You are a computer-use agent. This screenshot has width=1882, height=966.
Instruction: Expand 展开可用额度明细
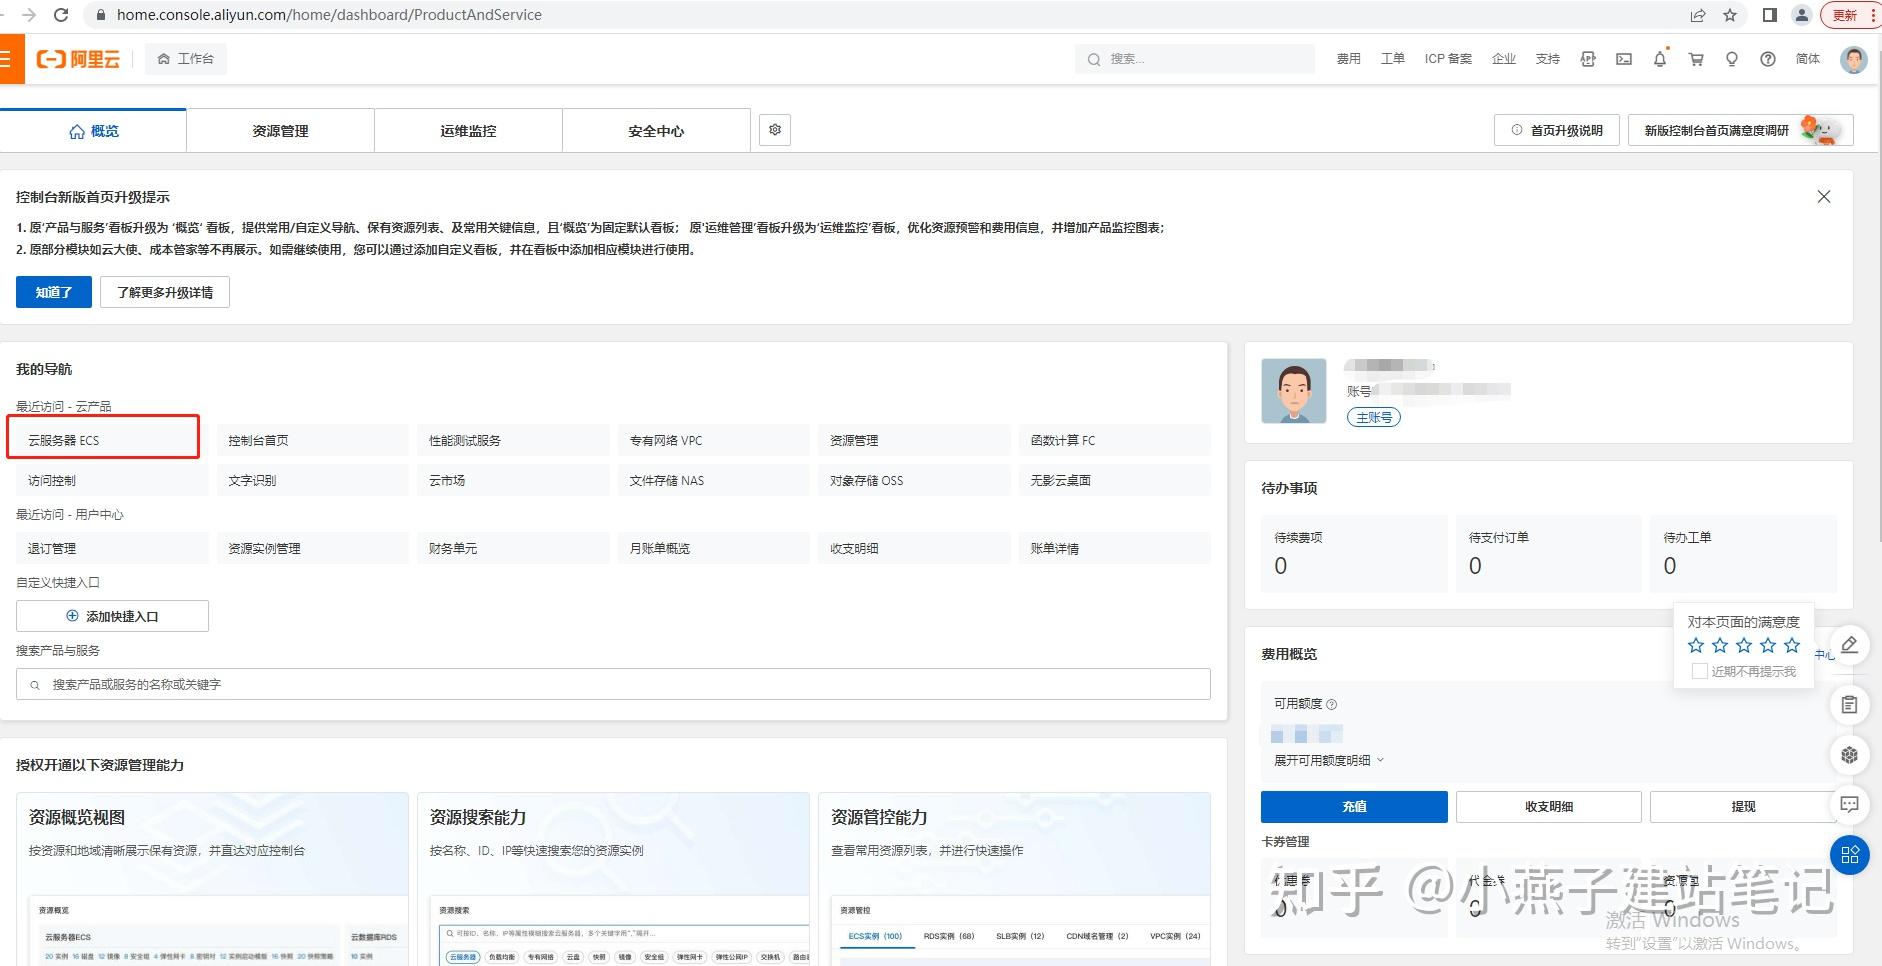(1329, 760)
